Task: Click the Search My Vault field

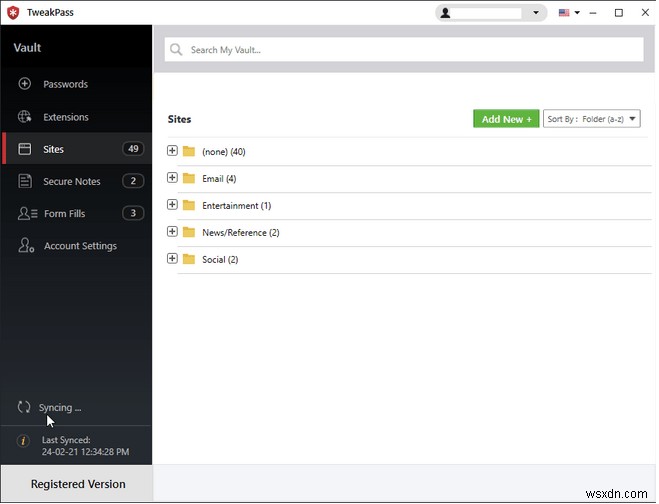Action: tap(405, 50)
